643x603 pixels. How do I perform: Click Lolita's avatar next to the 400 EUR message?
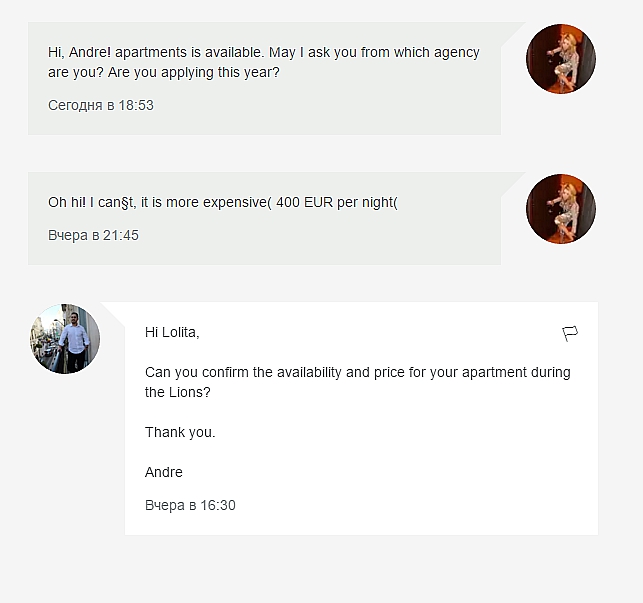pyautogui.click(x=561, y=208)
